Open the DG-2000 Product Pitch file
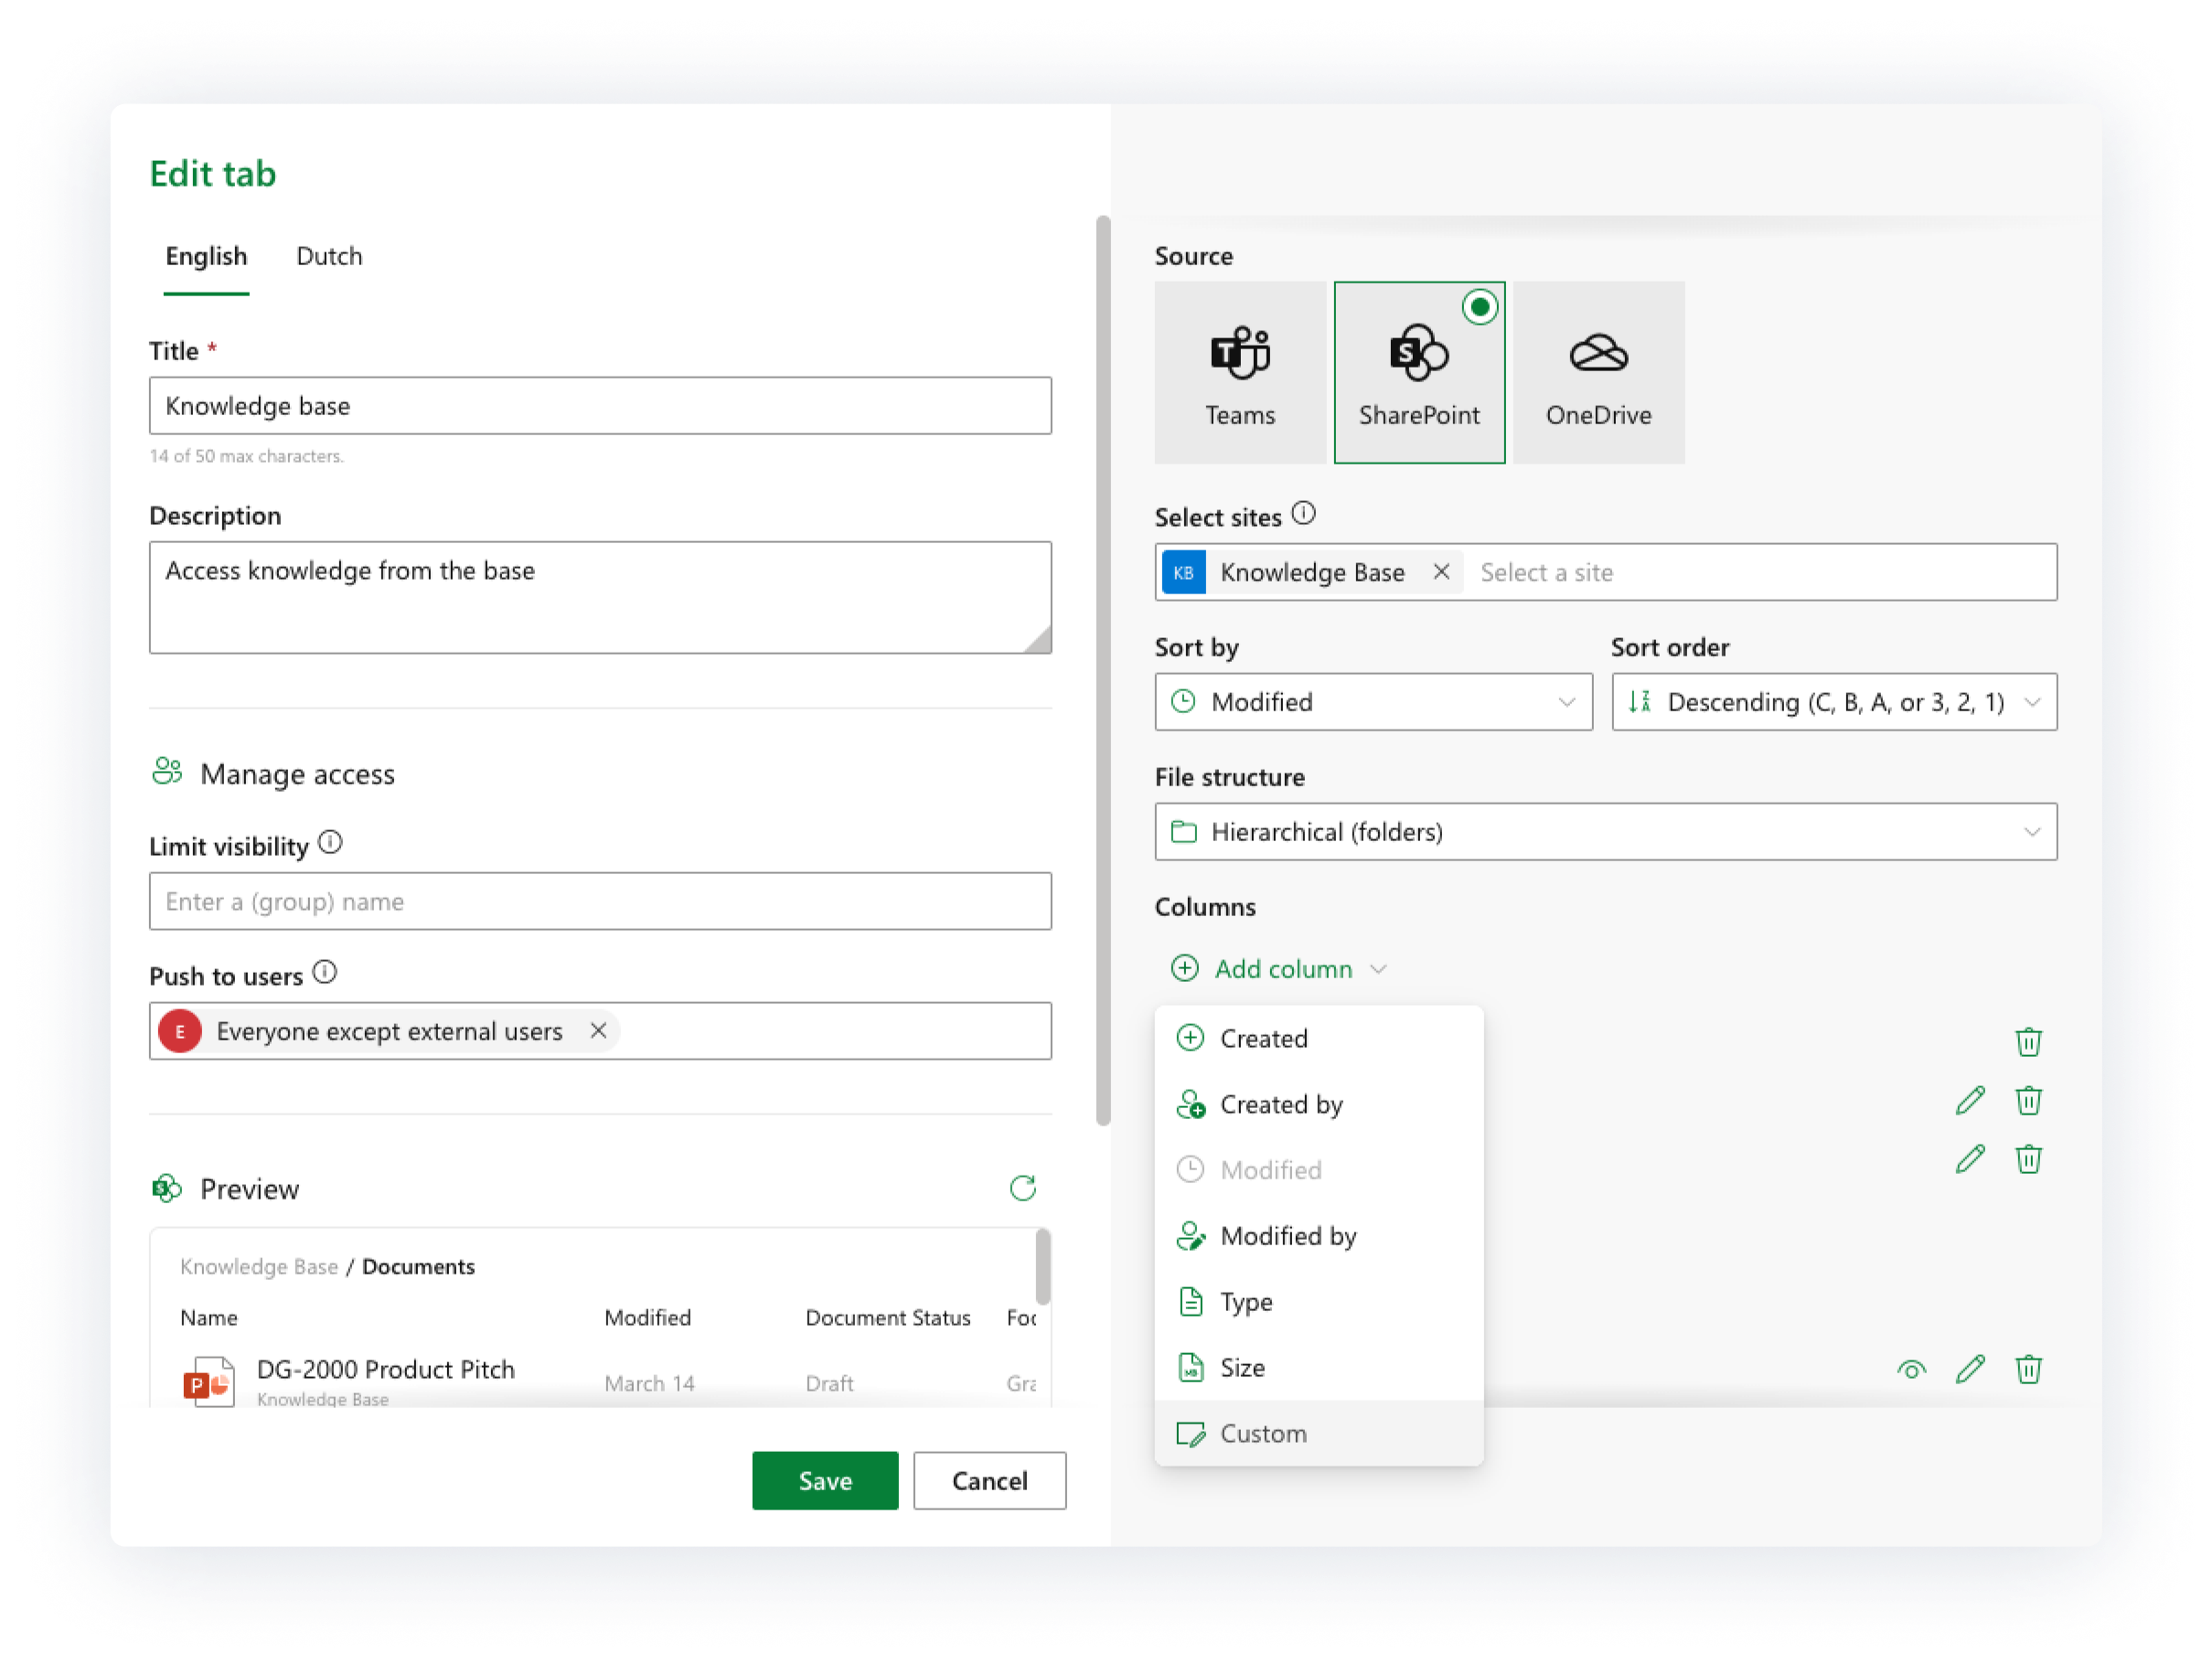The image size is (2212, 1663). (386, 1370)
